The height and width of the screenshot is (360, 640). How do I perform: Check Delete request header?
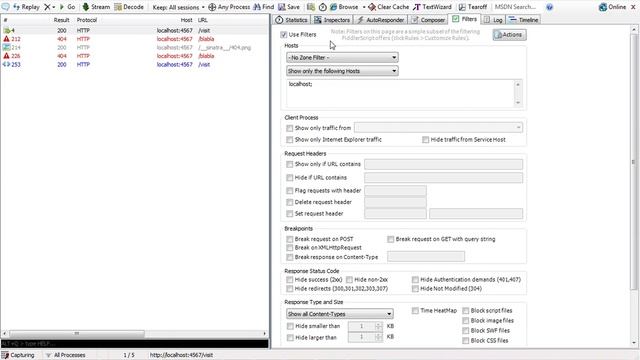pos(289,202)
